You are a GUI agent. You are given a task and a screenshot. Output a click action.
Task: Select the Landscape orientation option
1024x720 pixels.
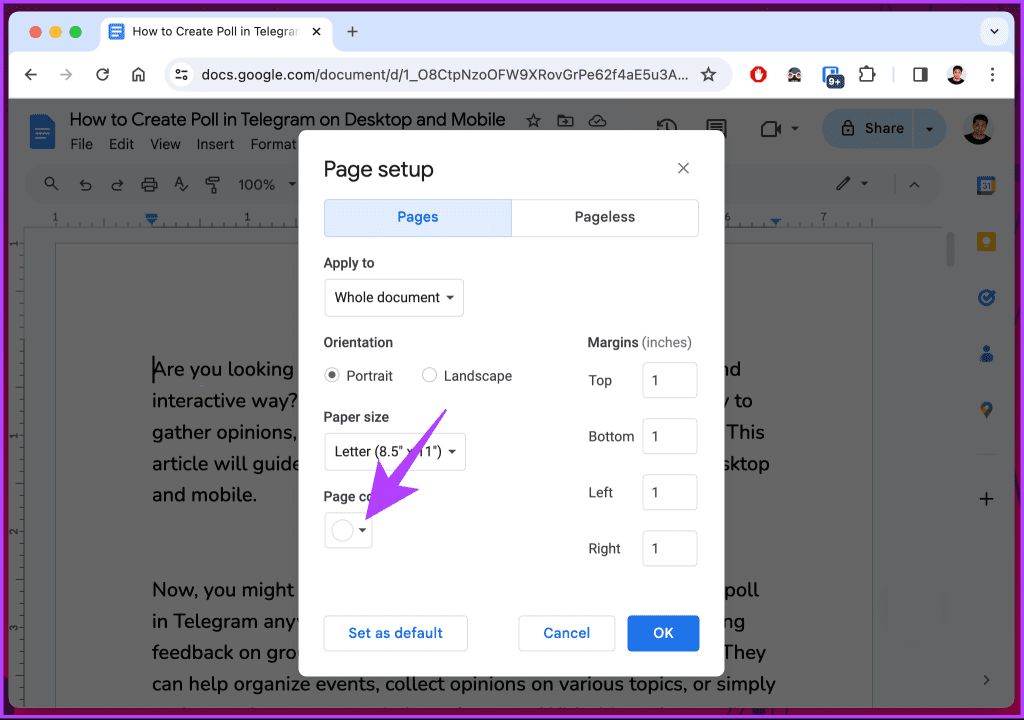(429, 375)
